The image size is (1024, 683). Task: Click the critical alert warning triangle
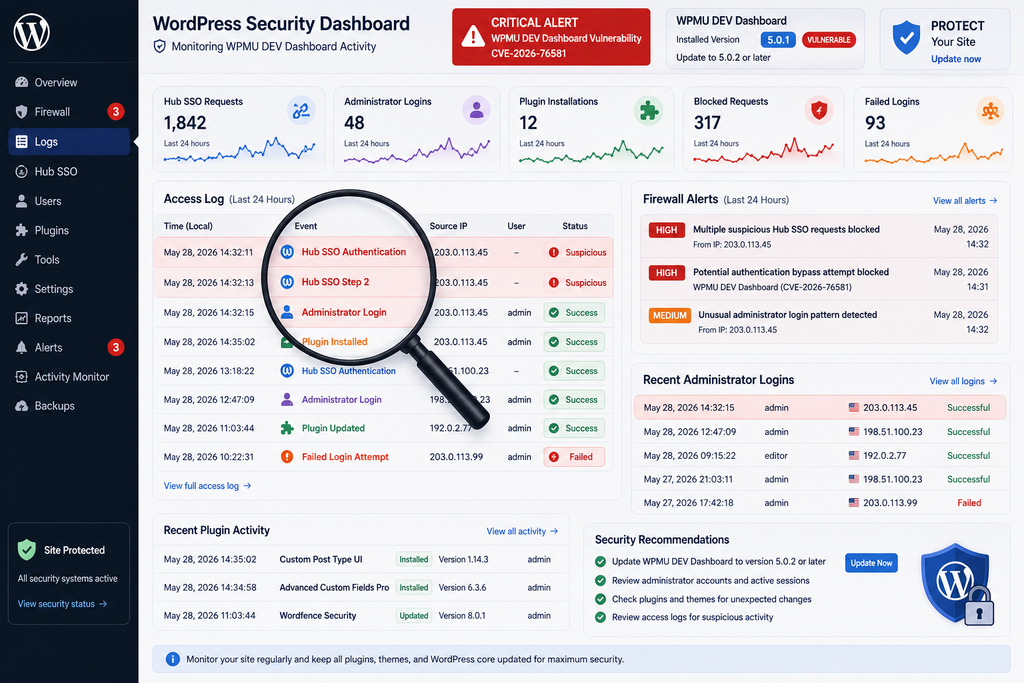473,37
